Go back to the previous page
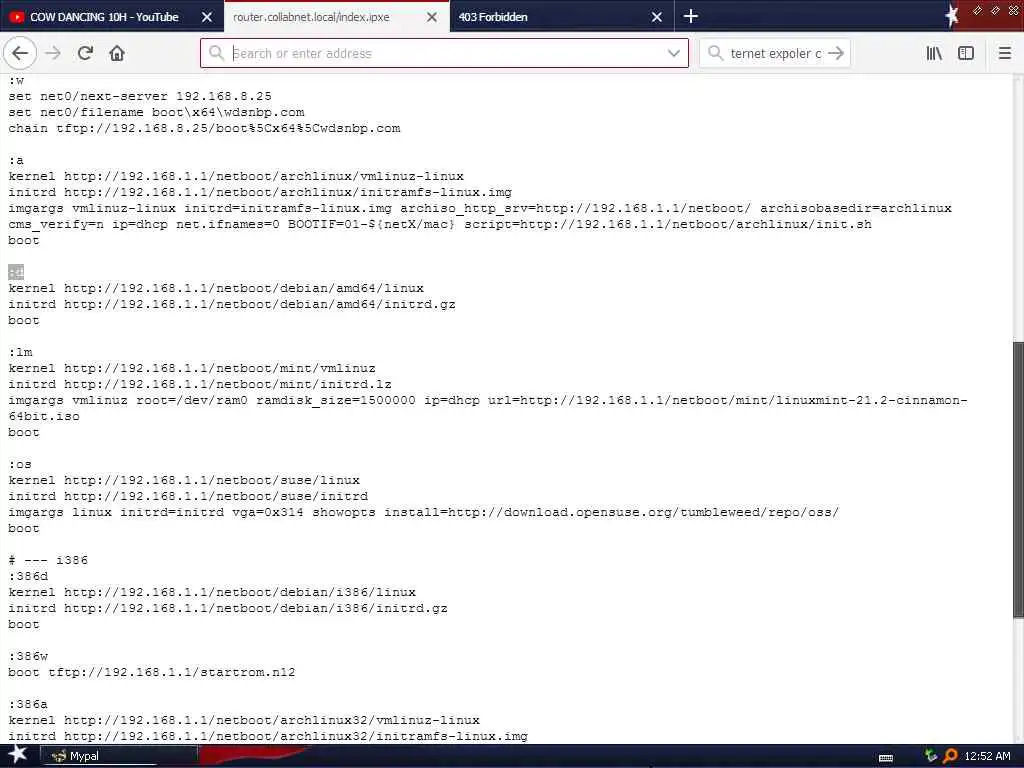The width and height of the screenshot is (1024, 768). tap(20, 53)
